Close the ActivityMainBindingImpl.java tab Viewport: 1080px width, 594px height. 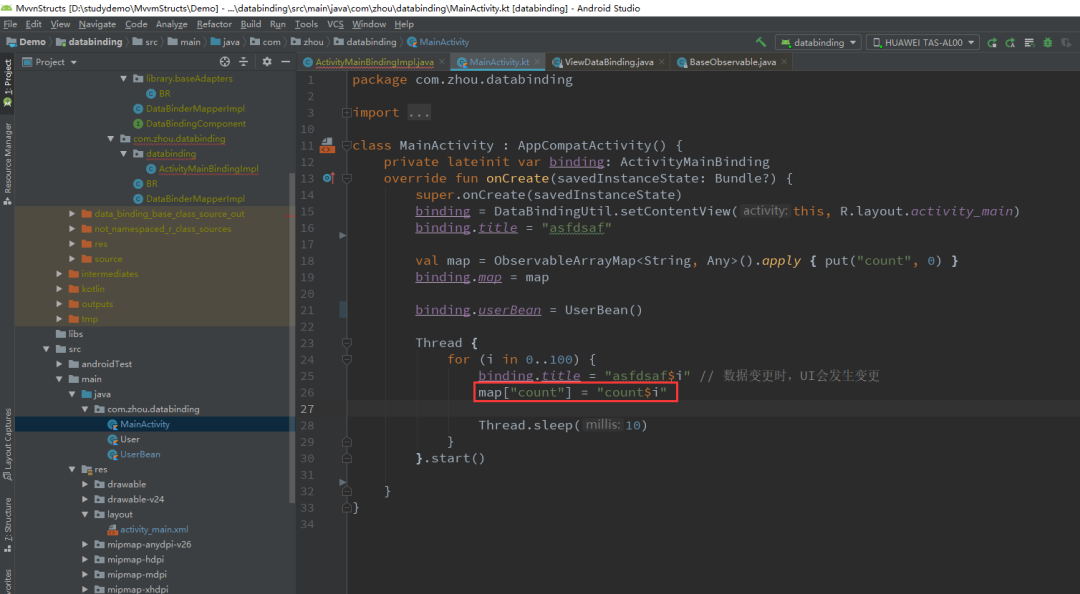coord(442,62)
